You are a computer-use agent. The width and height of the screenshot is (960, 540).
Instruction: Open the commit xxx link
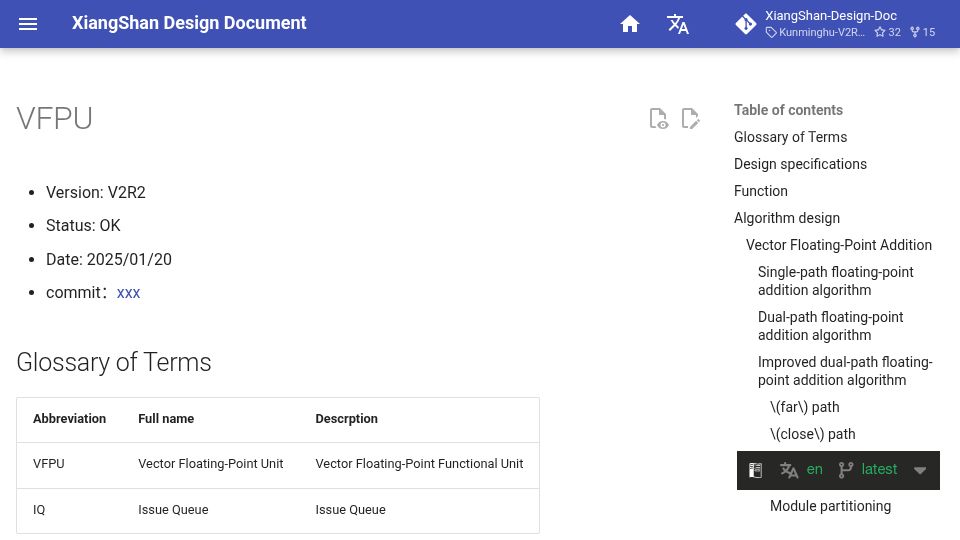click(x=129, y=293)
